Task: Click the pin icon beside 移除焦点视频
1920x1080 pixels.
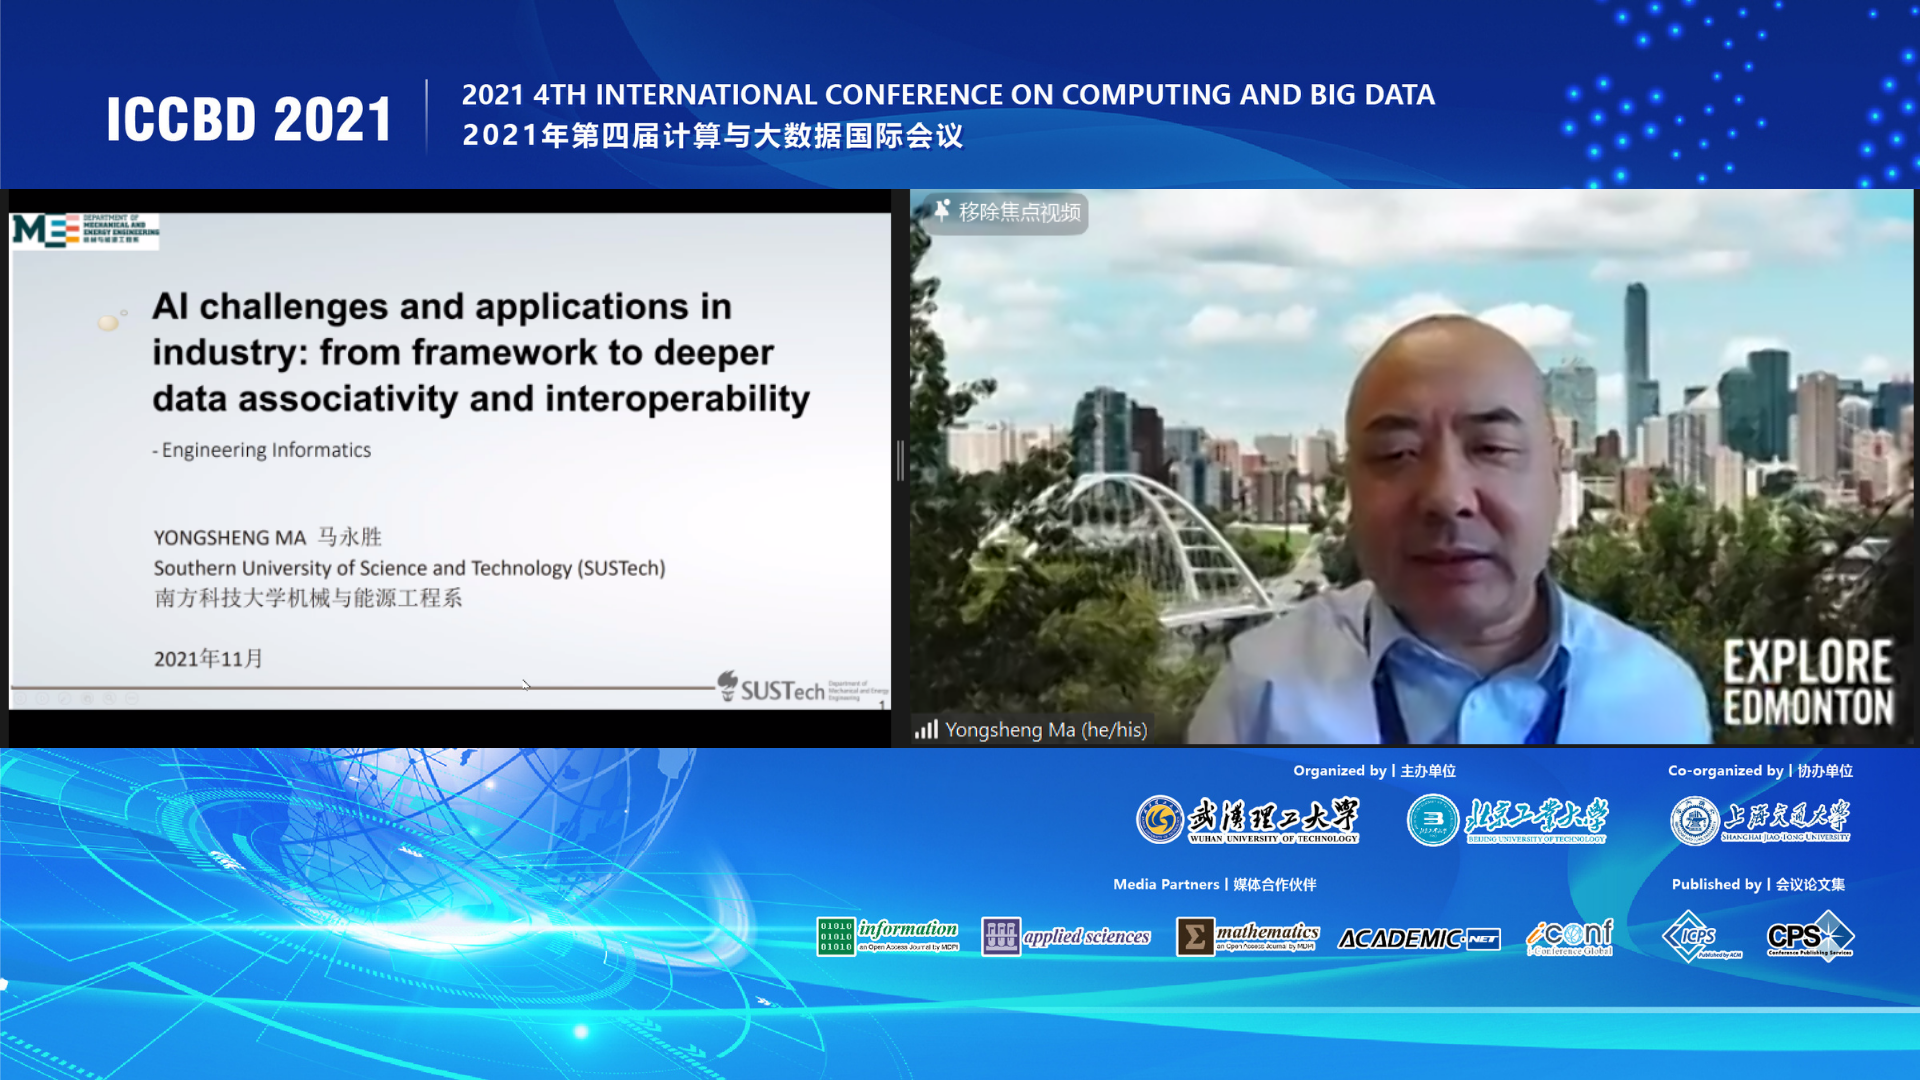Action: click(942, 211)
